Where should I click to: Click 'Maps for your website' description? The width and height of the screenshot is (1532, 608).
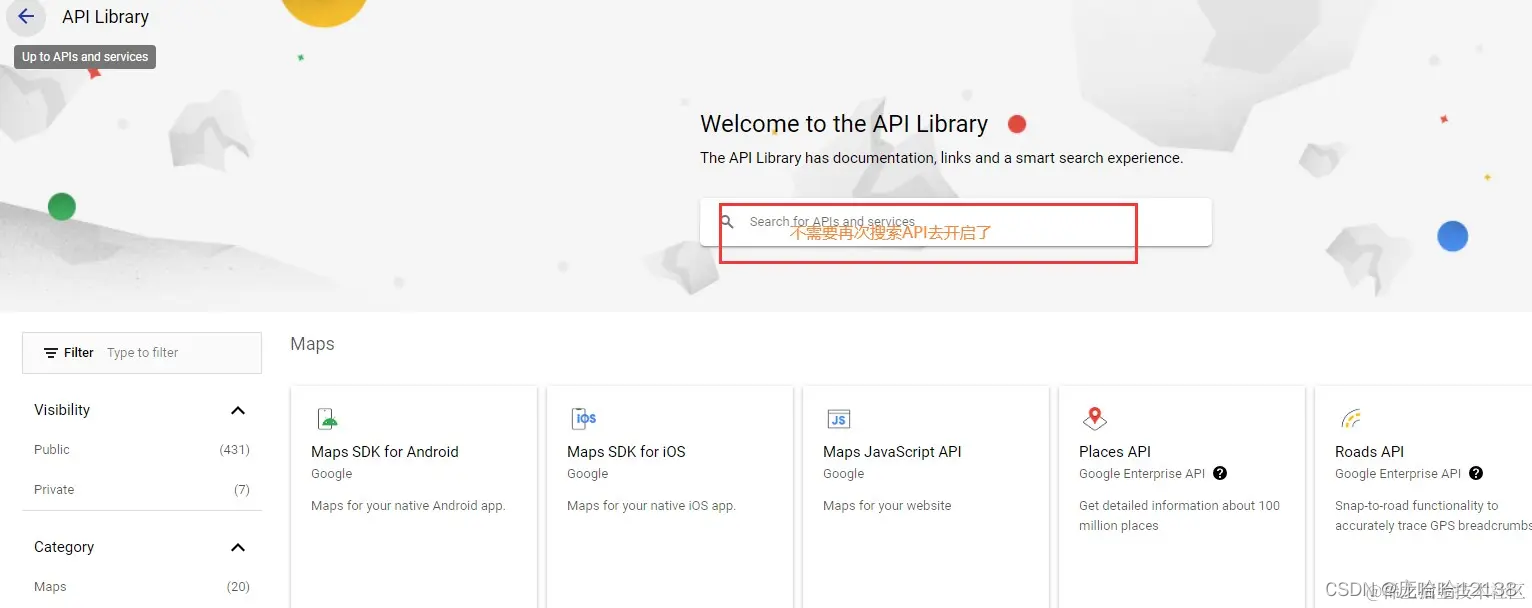pyautogui.click(x=887, y=506)
